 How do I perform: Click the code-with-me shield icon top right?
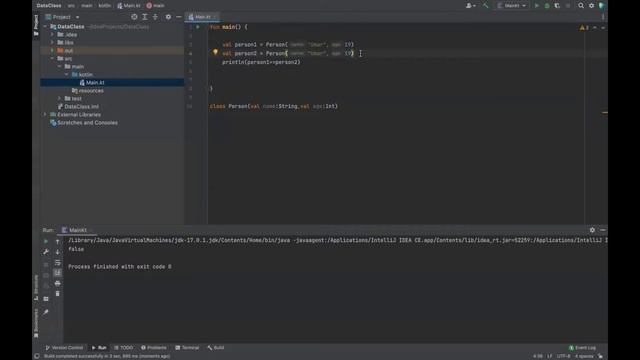[x=601, y=6]
